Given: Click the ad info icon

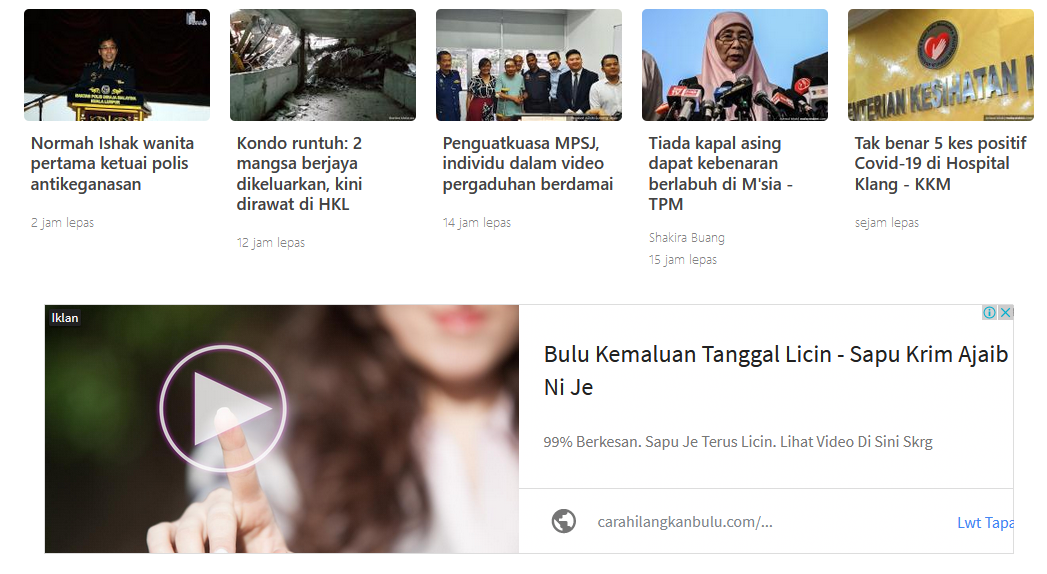Looking at the screenshot, I should click(x=989, y=312).
